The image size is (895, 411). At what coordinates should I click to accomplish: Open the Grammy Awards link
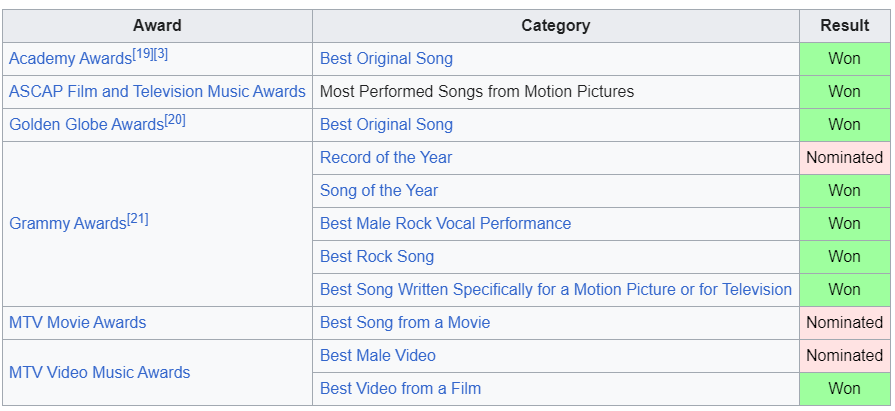pos(67,224)
